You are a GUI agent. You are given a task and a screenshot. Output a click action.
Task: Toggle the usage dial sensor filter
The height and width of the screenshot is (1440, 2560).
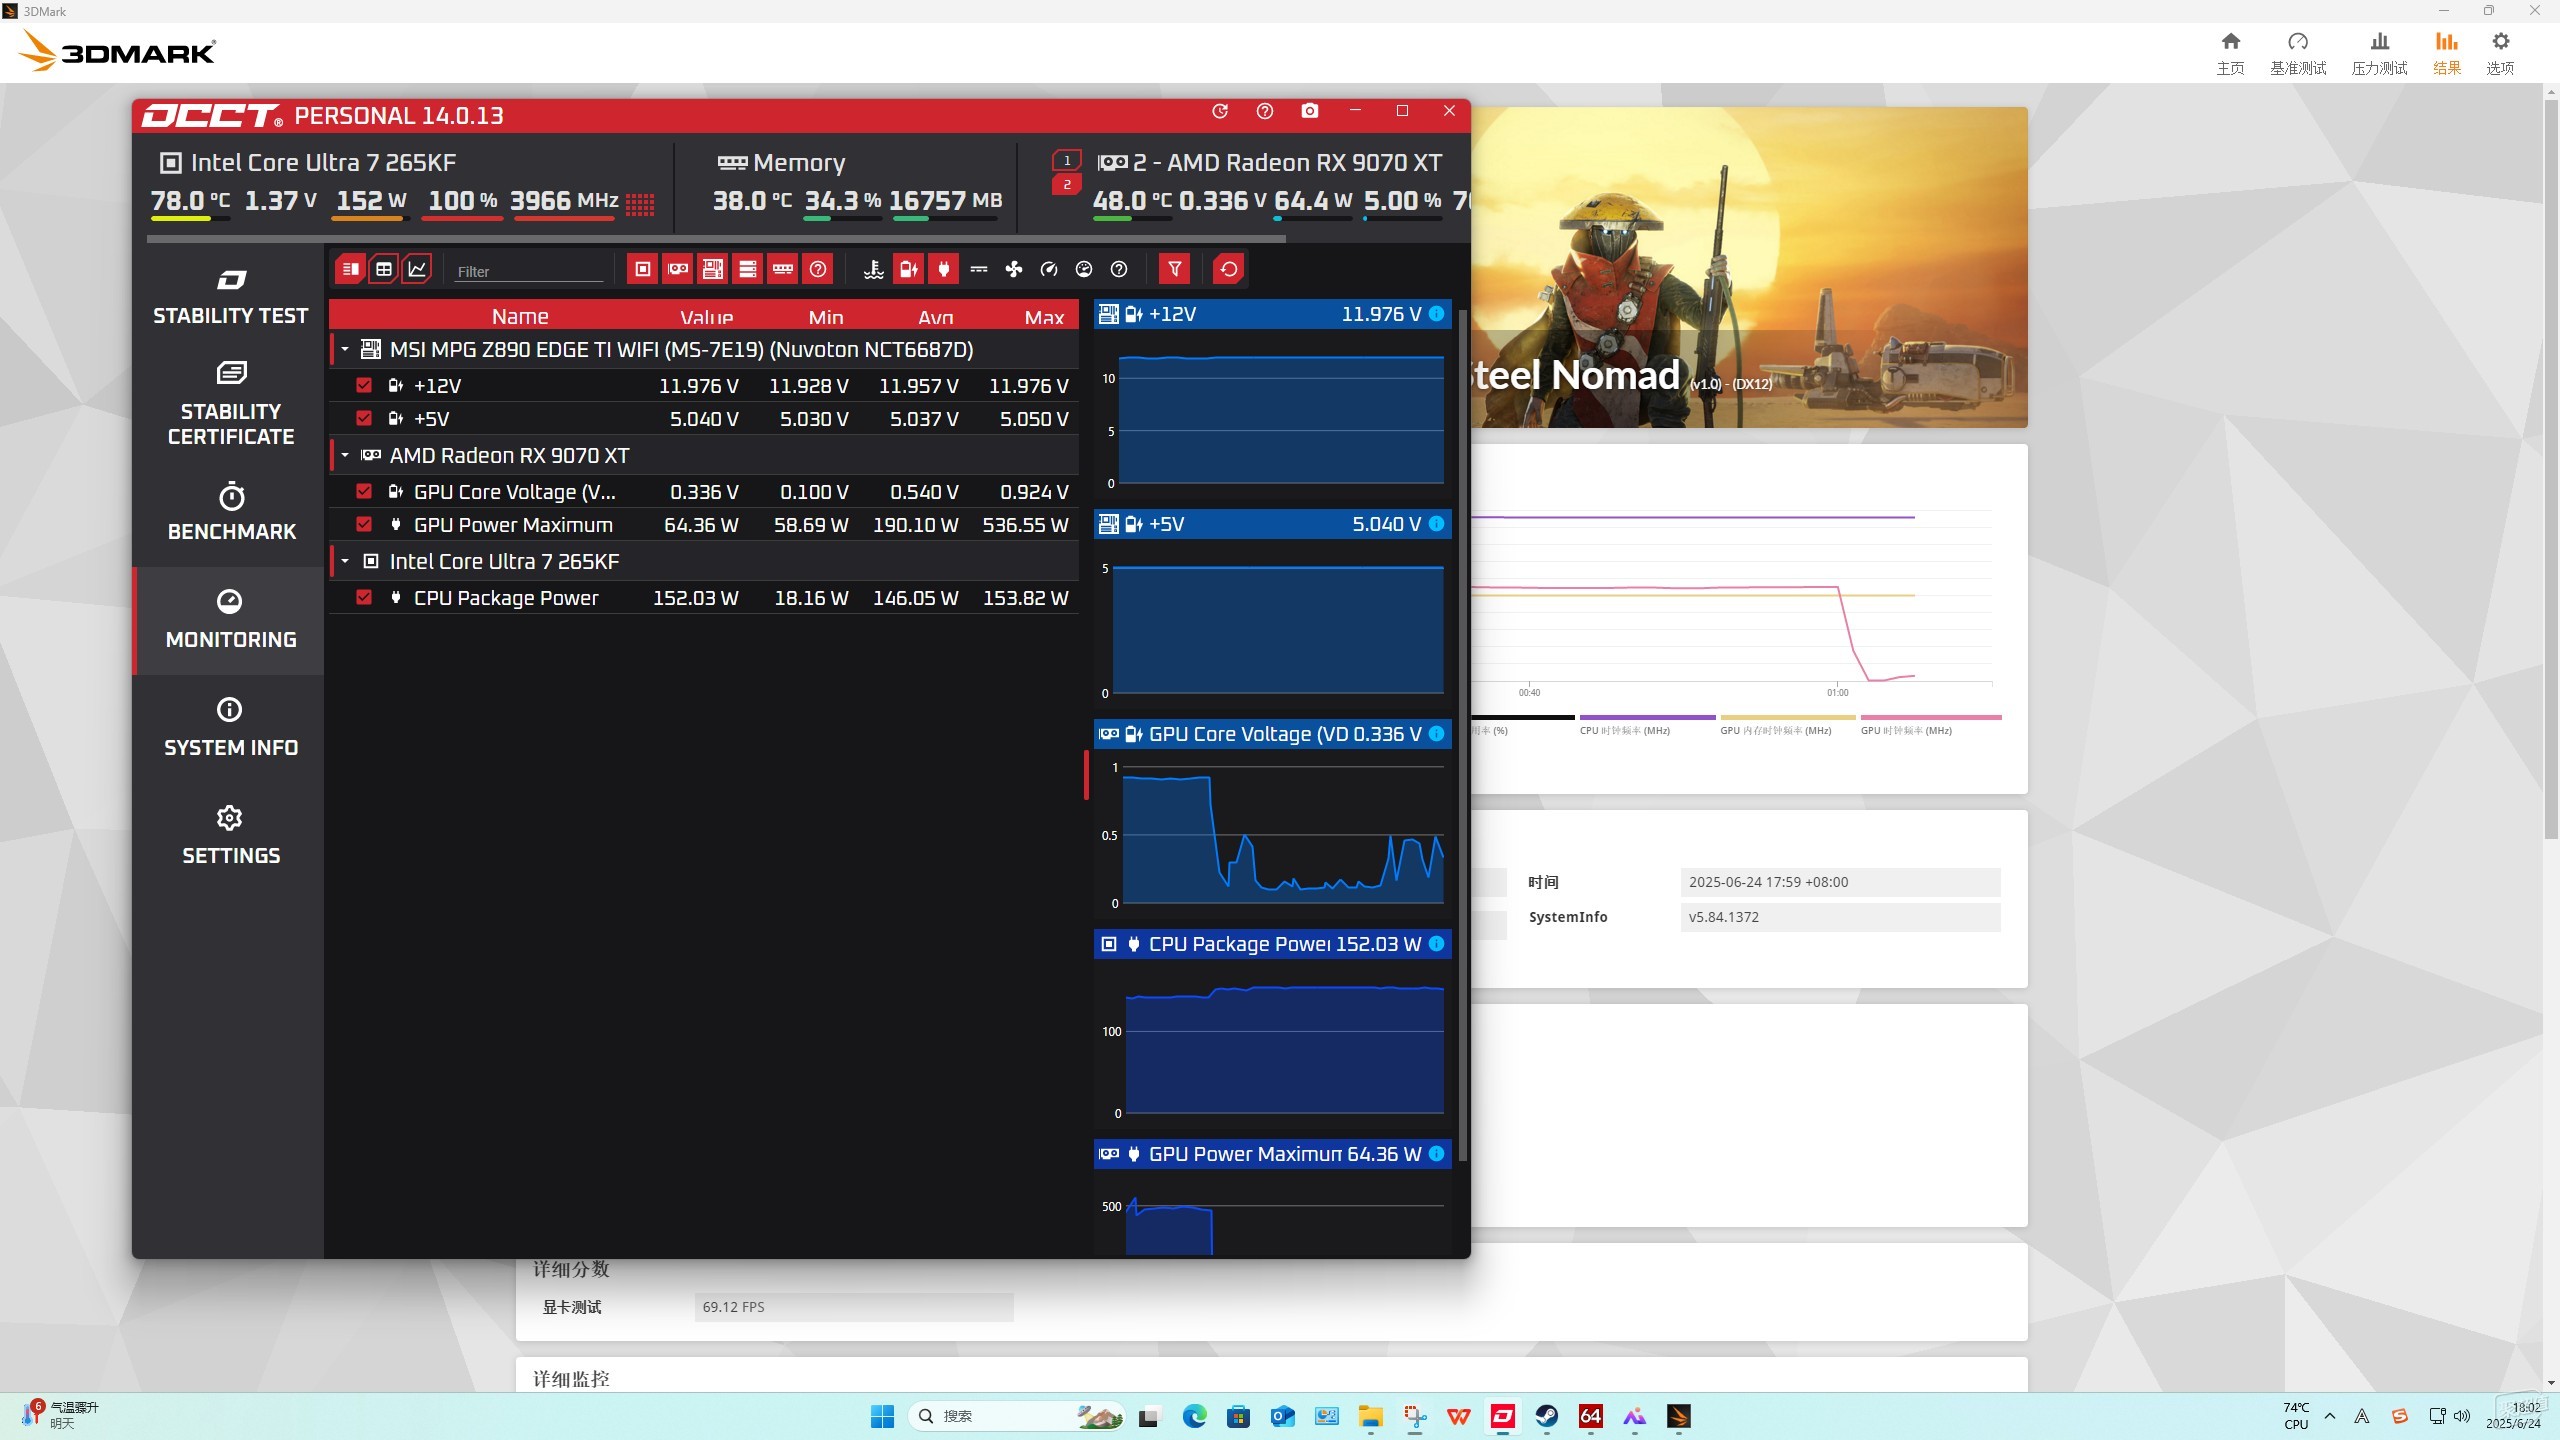tap(1084, 269)
